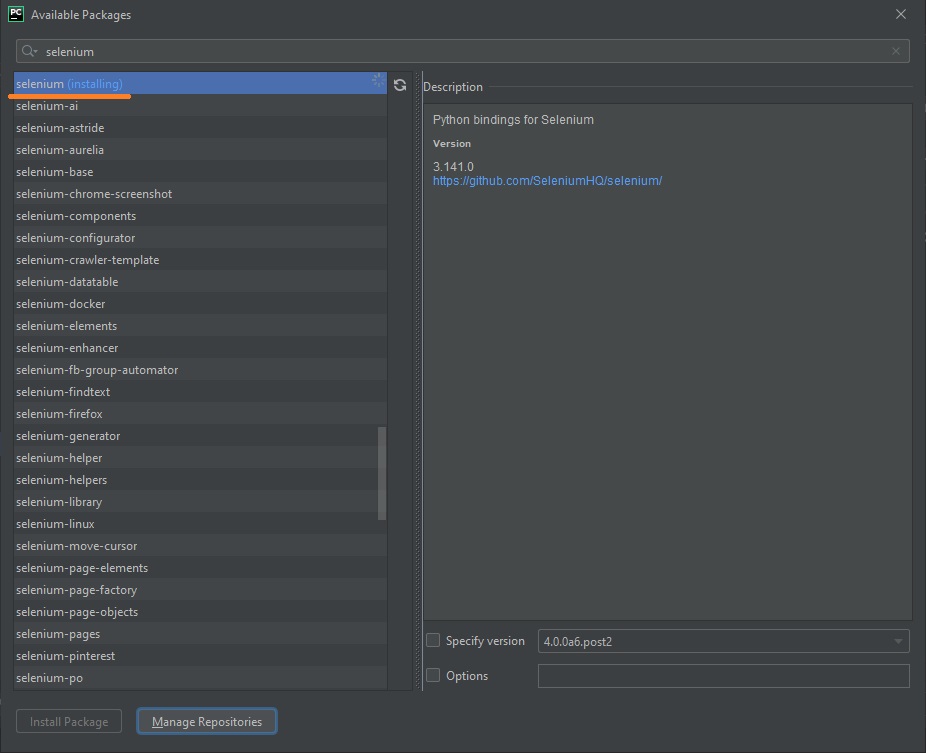Select selenium-helpers package

(x=200, y=480)
